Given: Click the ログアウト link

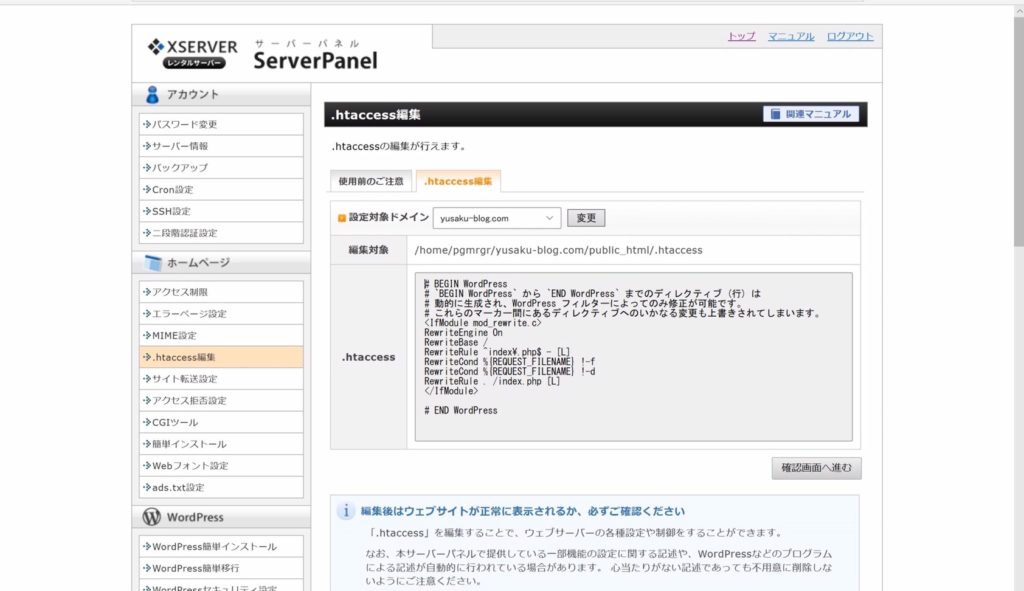Looking at the screenshot, I should 850,37.
